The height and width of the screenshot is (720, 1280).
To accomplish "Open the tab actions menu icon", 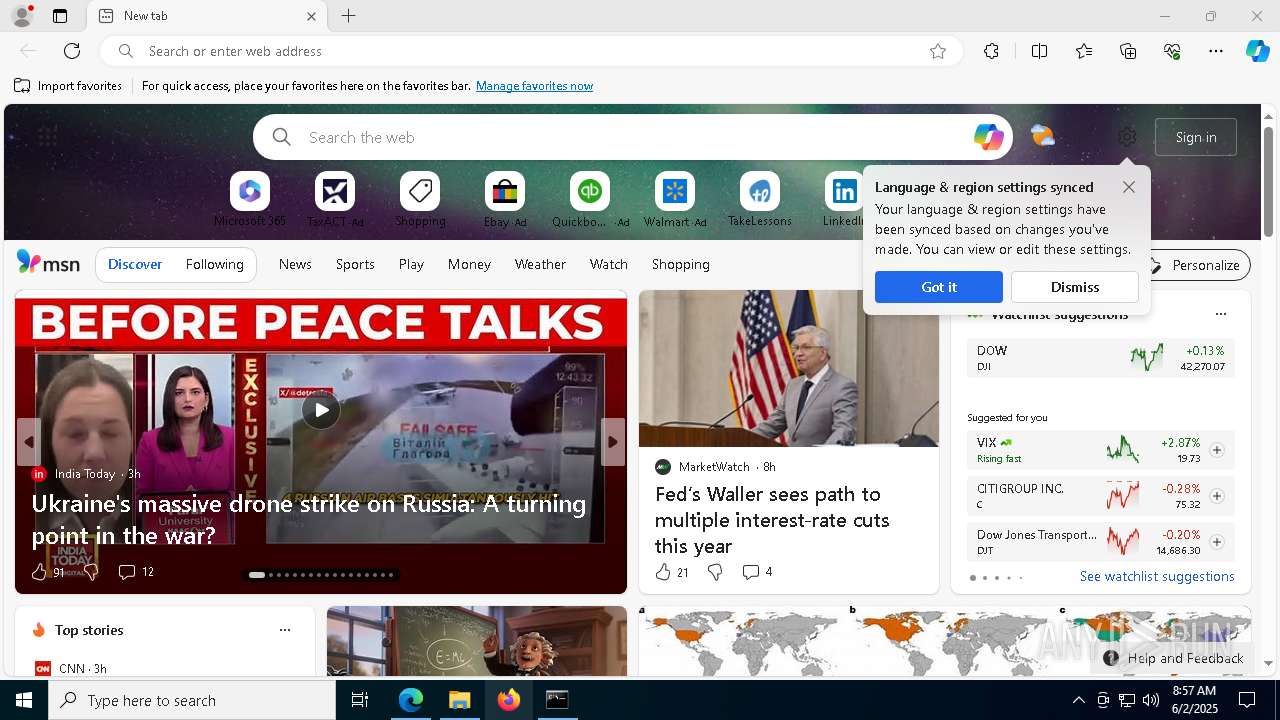I will point(60,16).
